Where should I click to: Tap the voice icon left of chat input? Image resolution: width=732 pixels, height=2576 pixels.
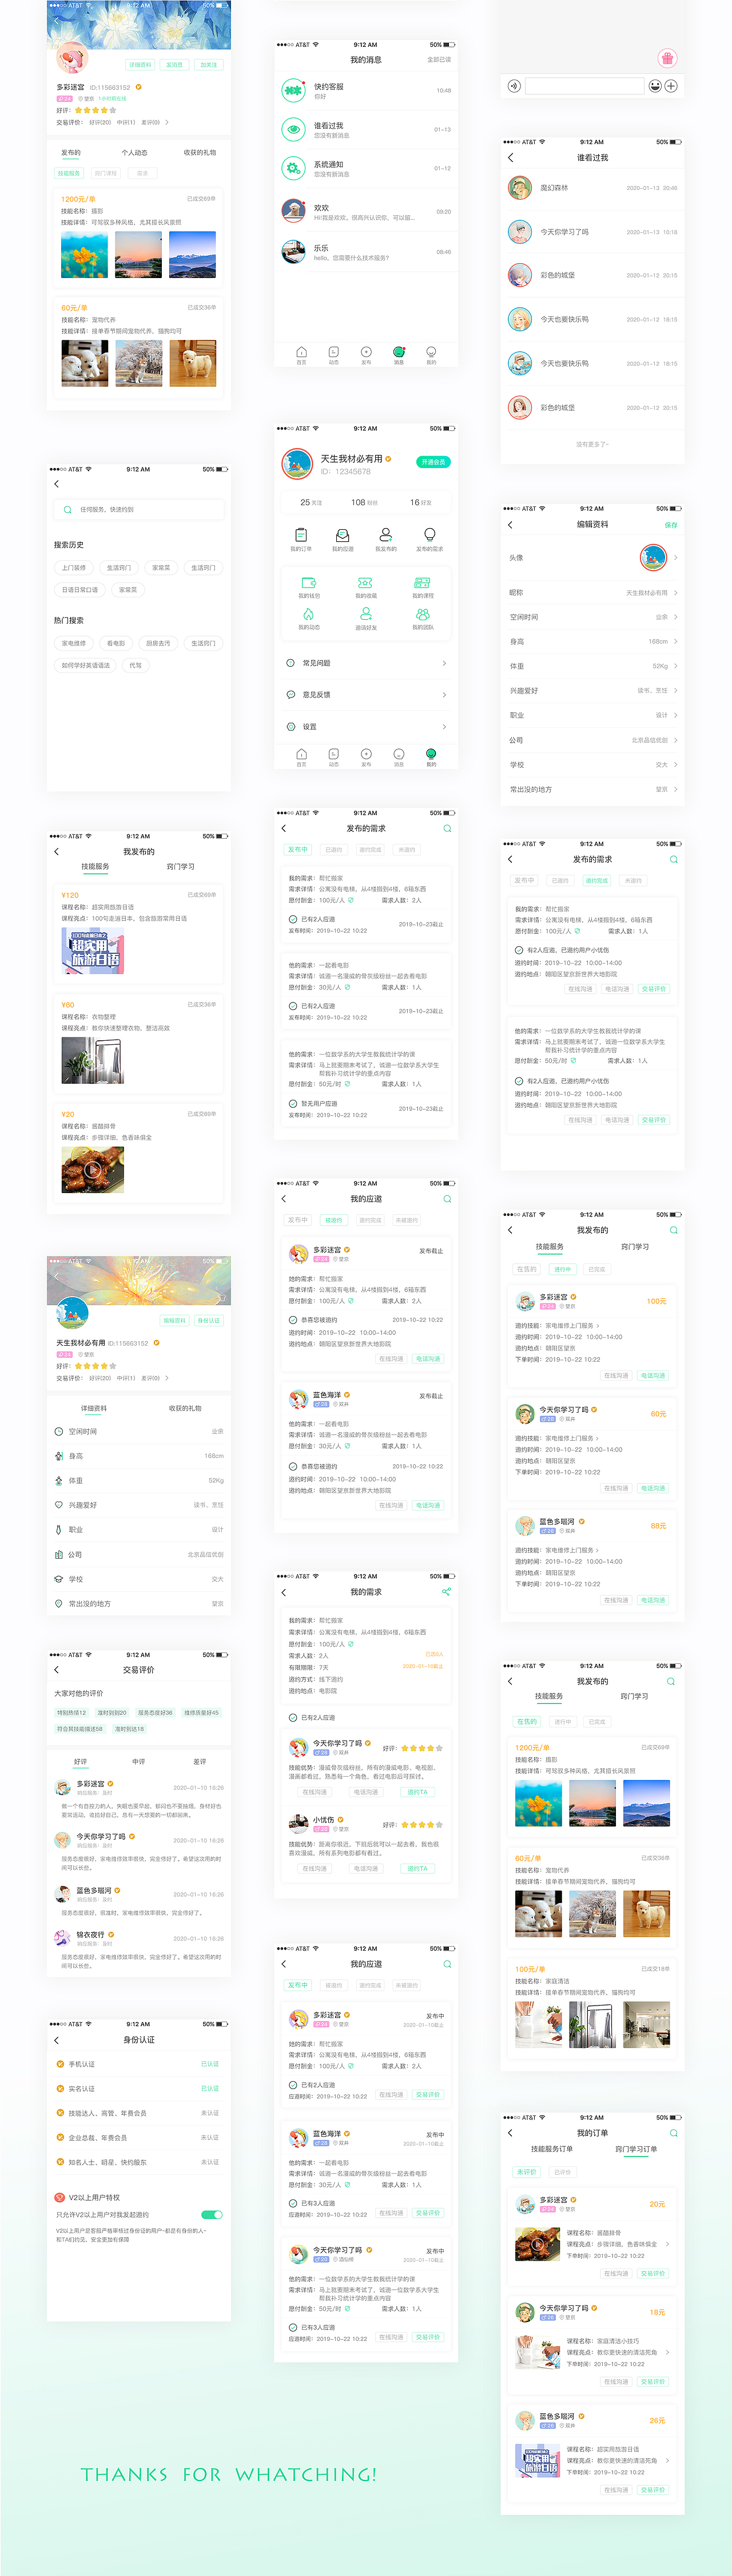(x=513, y=86)
